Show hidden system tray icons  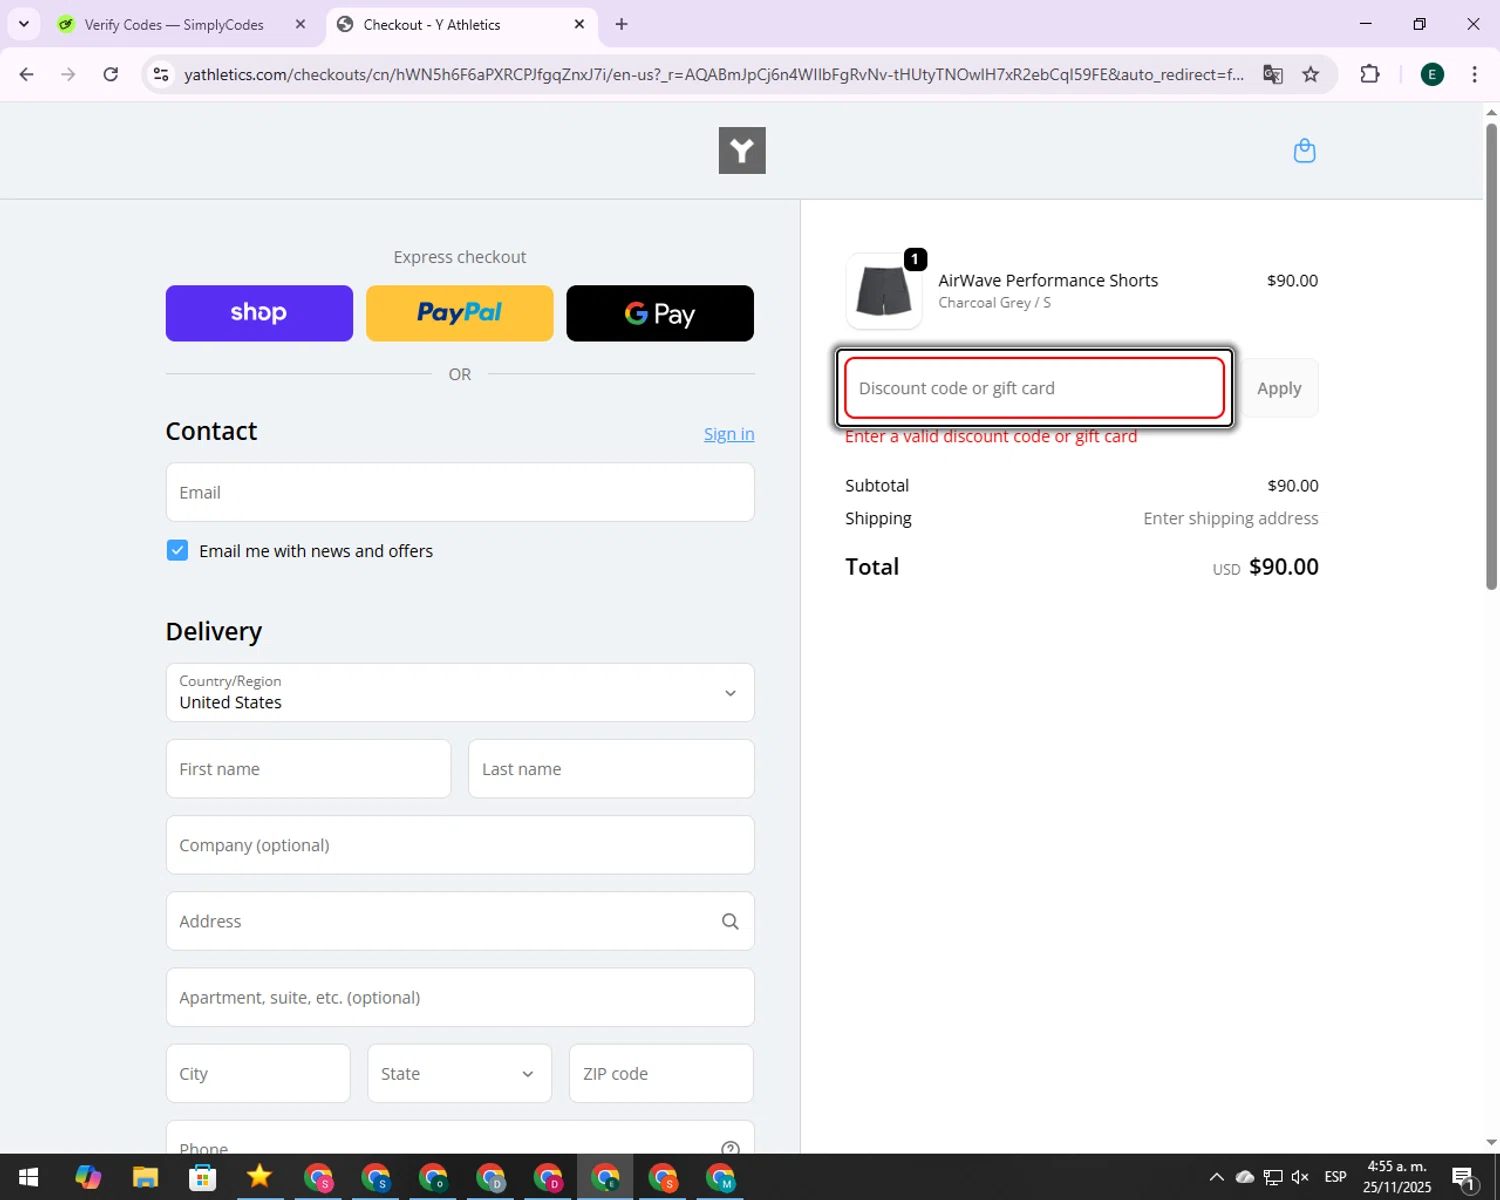click(1216, 1177)
